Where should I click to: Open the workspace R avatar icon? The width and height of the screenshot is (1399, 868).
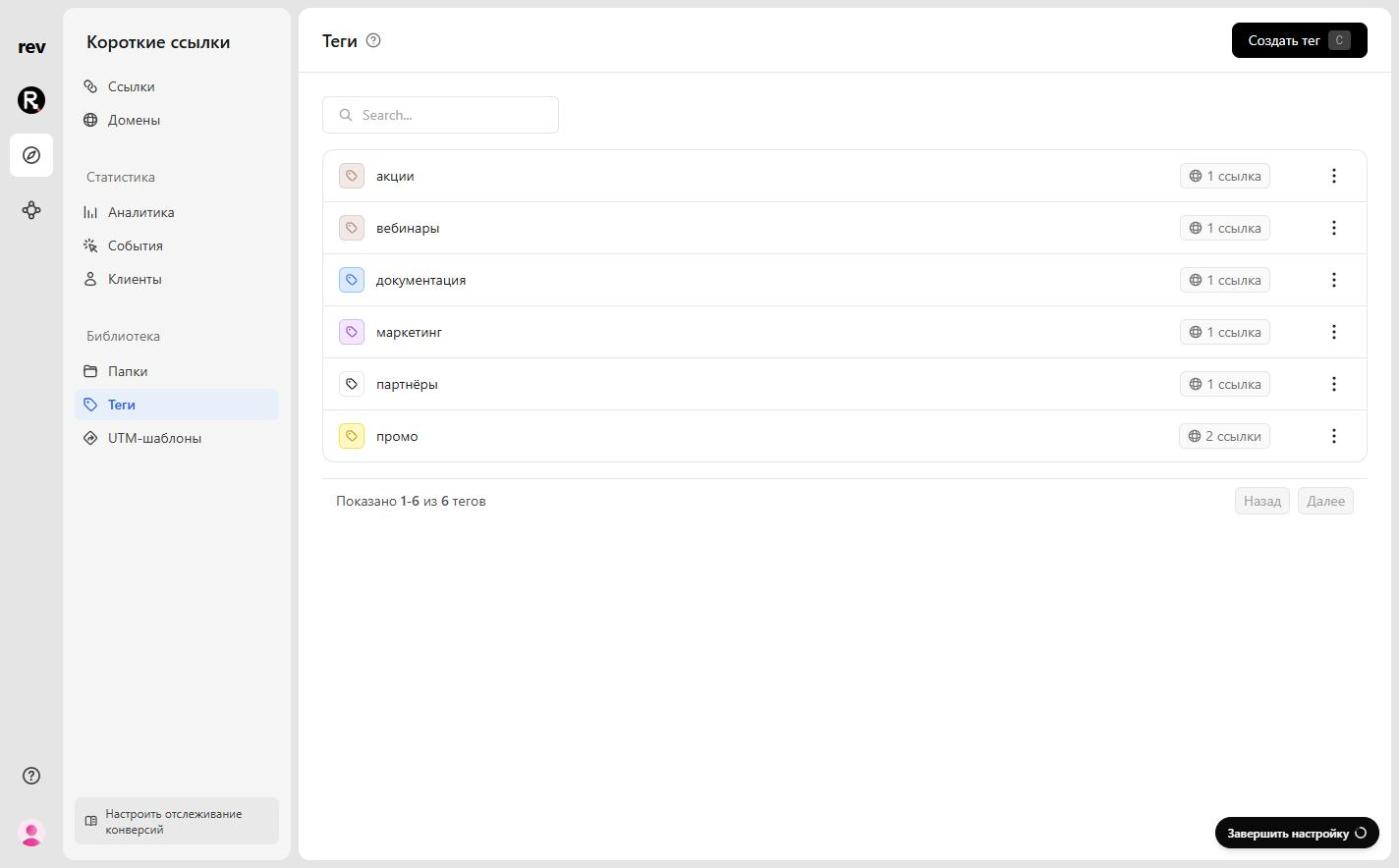31,100
